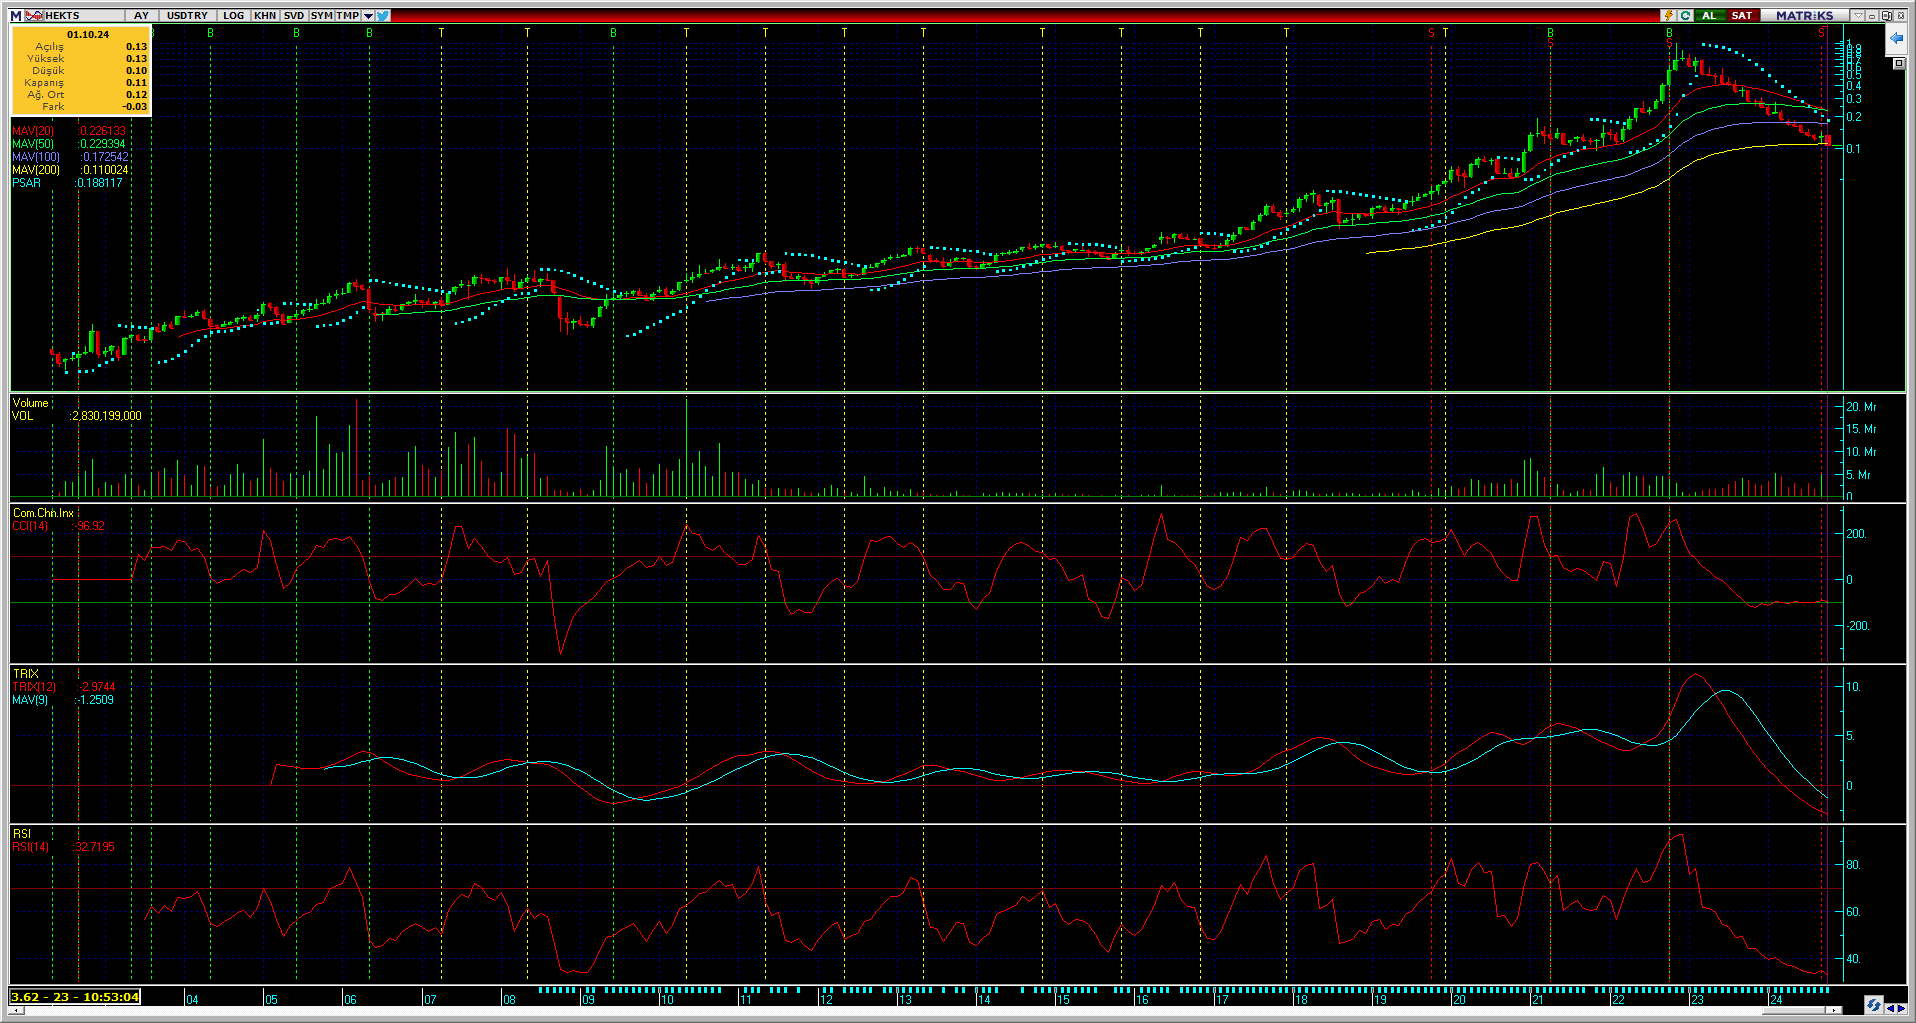
Task: Click the 0.1 price level on price axis
Action: 1853,149
